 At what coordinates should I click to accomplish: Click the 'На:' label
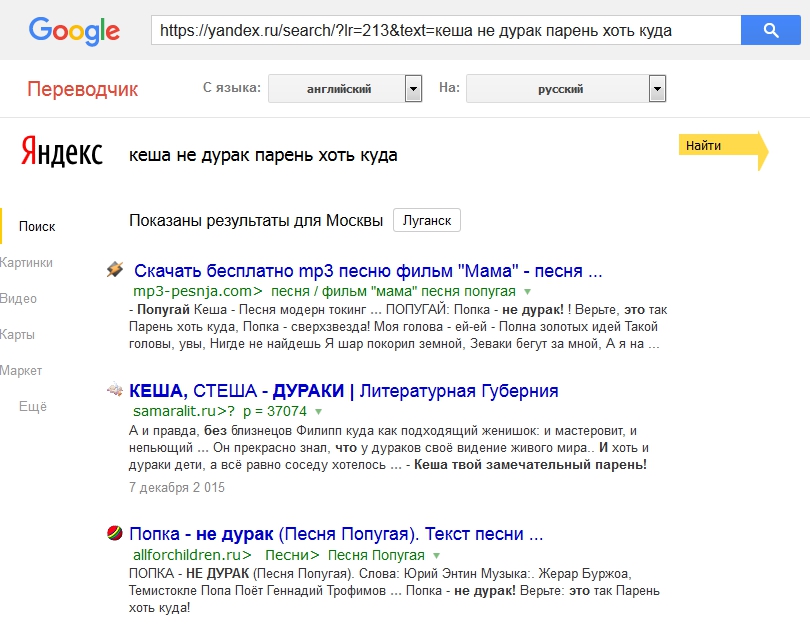(x=449, y=88)
